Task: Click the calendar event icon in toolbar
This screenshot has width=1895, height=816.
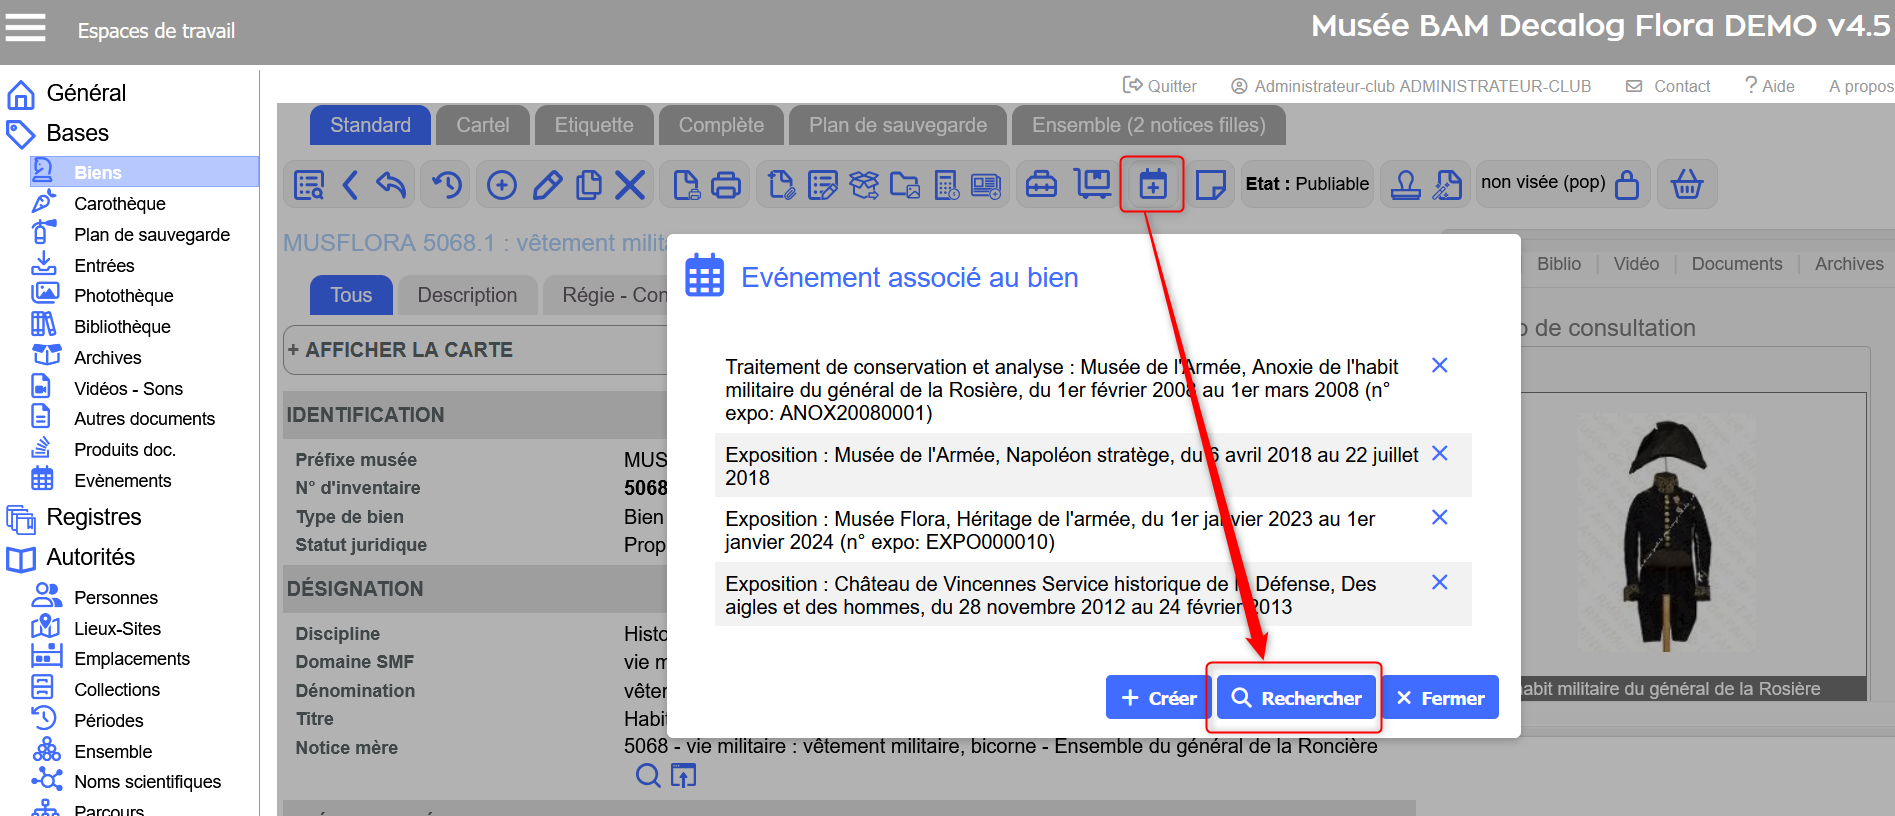Action: pyautogui.click(x=1152, y=184)
